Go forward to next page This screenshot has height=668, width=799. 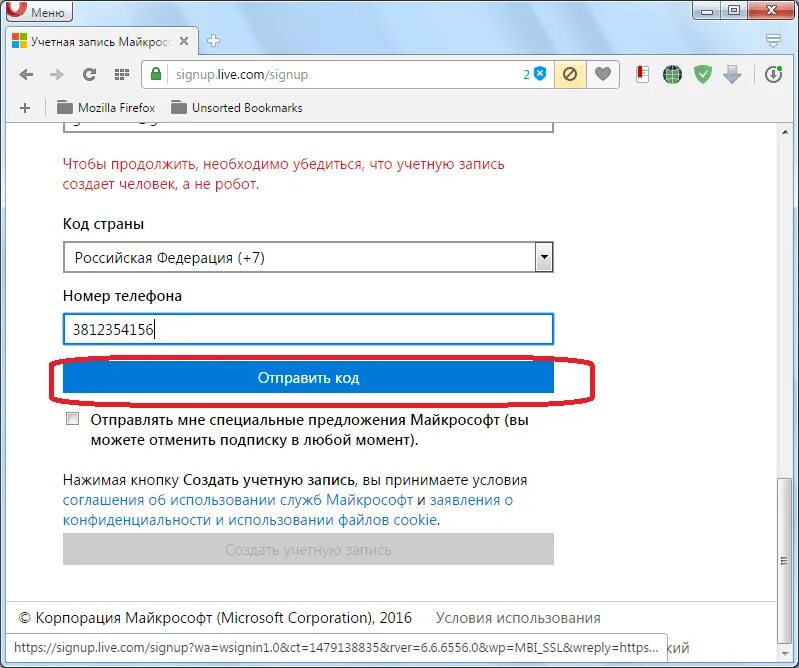[x=57, y=75]
